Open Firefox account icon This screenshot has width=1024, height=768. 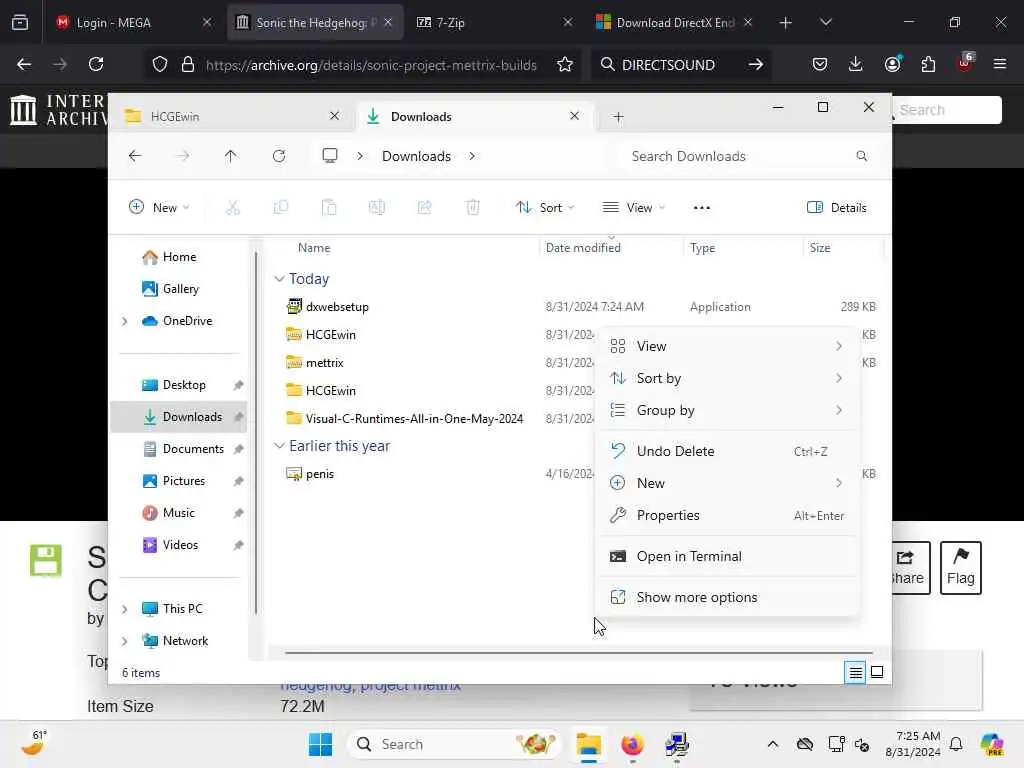click(x=892, y=64)
